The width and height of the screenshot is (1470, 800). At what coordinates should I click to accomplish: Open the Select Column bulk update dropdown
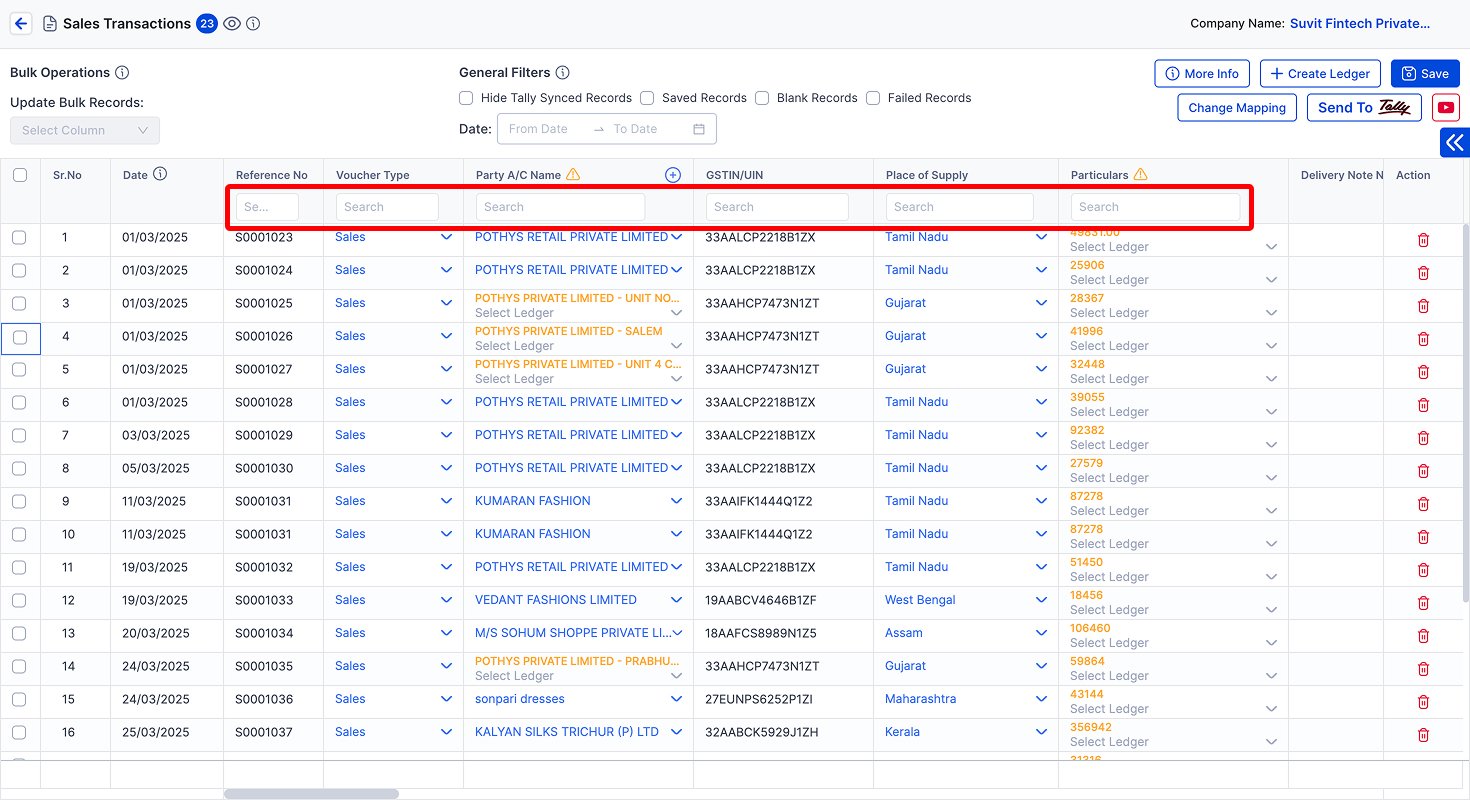[x=85, y=130]
